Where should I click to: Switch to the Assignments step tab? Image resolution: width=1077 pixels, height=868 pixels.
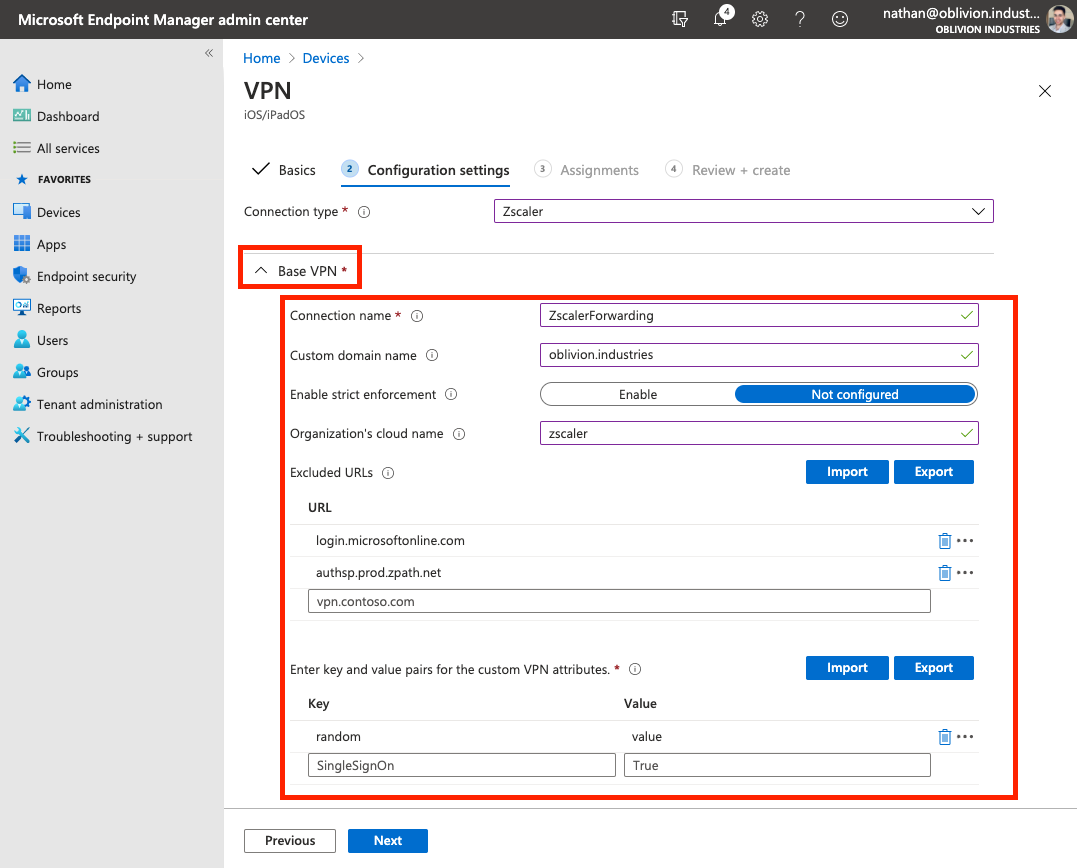[598, 170]
